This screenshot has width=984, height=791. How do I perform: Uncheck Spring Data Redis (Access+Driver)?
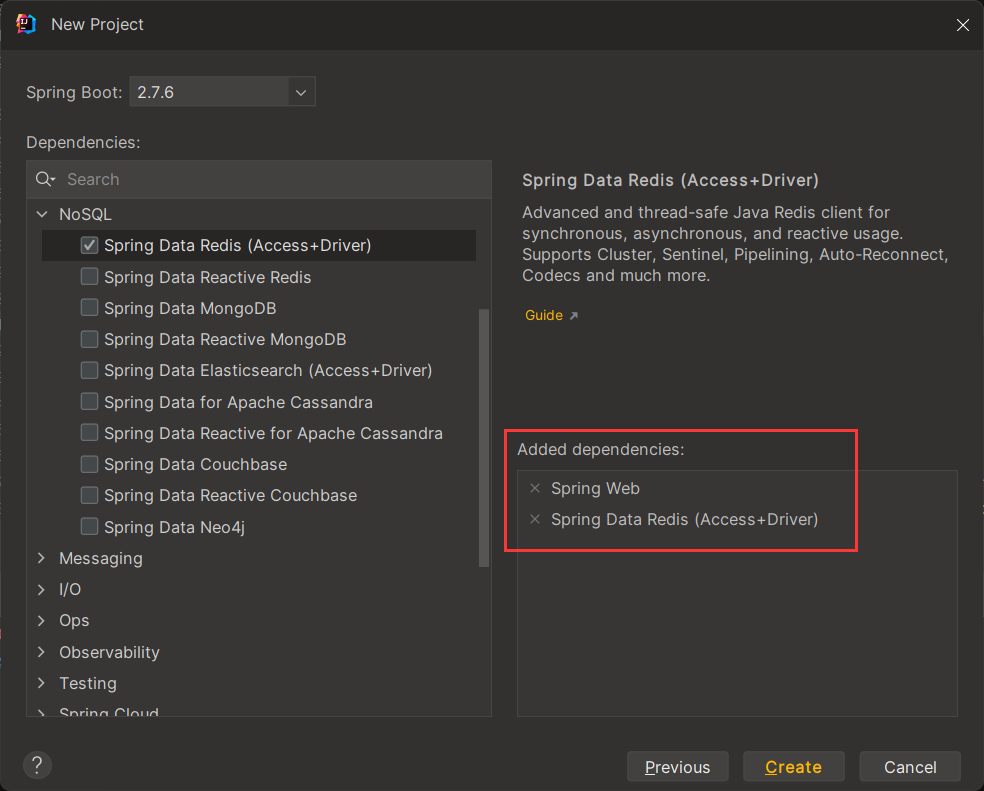click(x=89, y=245)
